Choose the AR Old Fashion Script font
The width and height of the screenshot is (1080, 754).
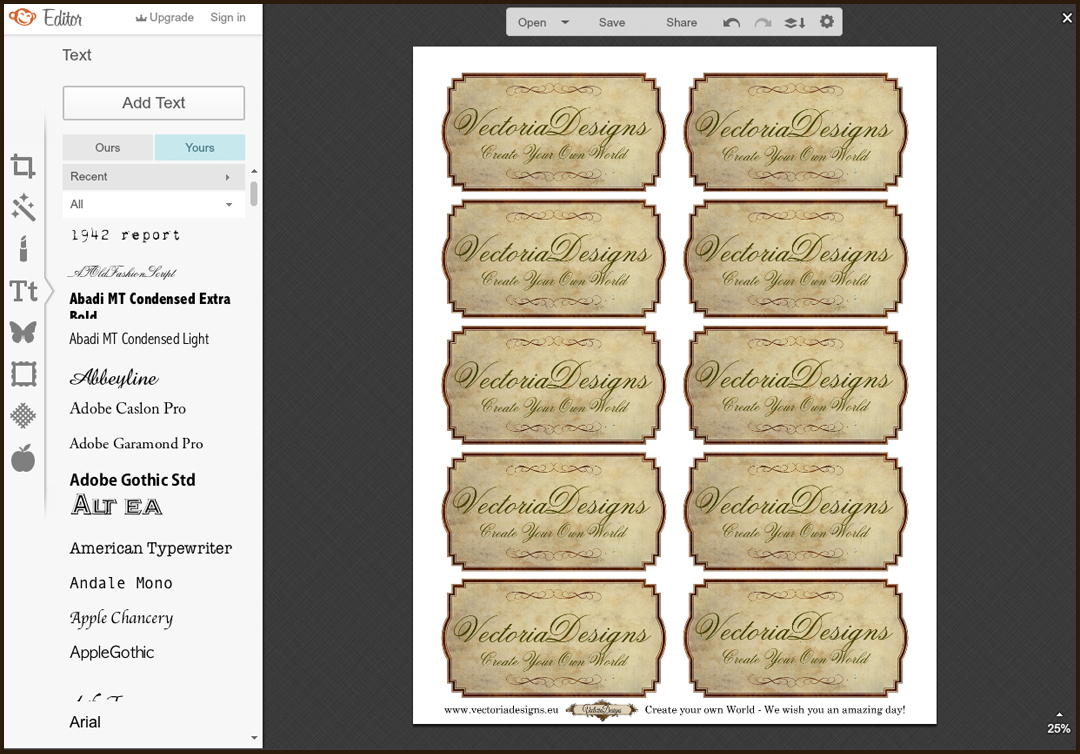point(123,273)
